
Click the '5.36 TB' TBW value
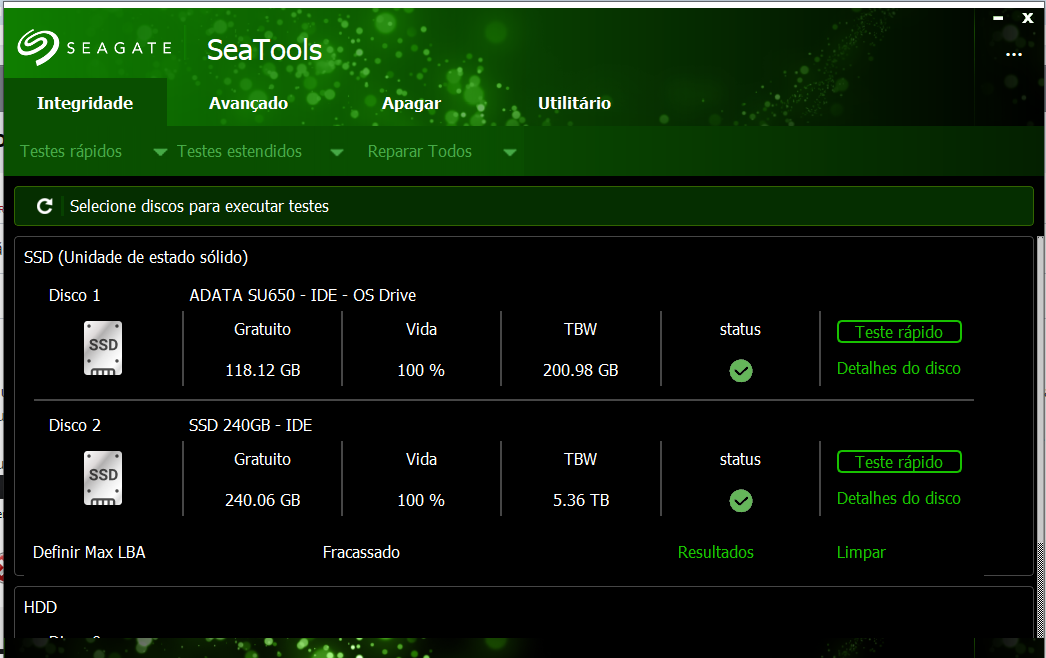(x=580, y=501)
